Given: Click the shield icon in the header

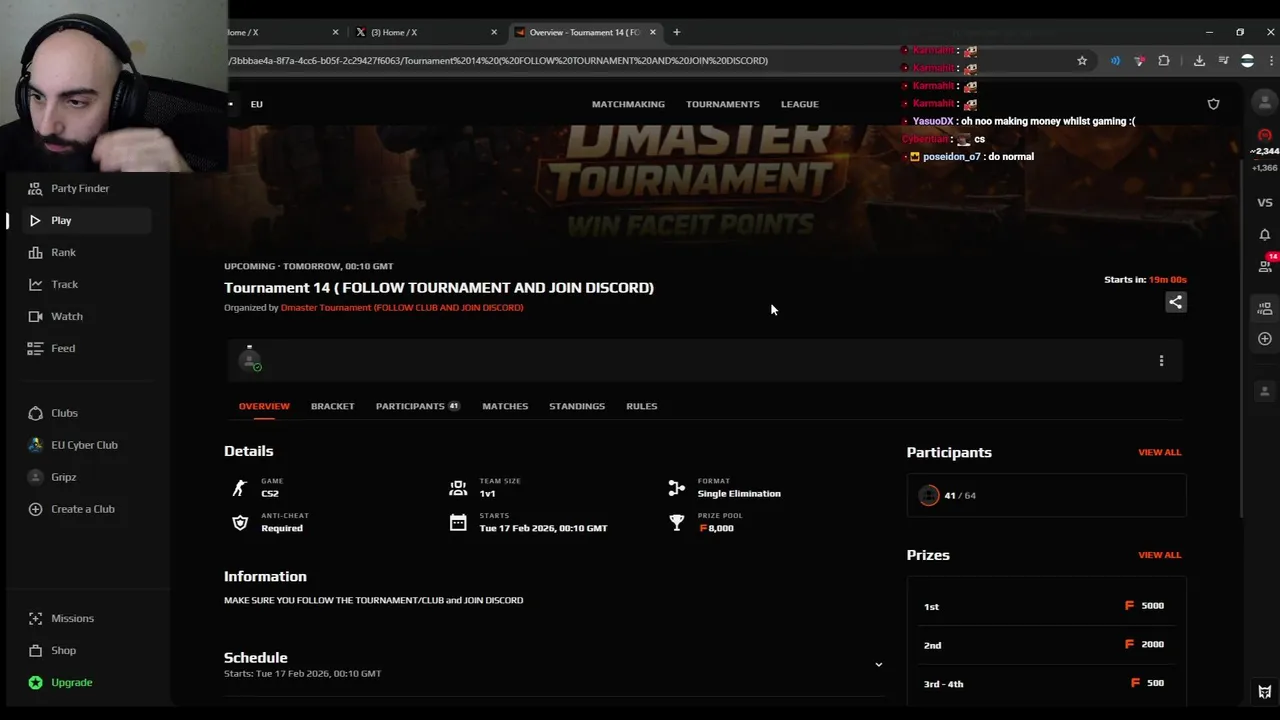Looking at the screenshot, I should [x=1213, y=104].
